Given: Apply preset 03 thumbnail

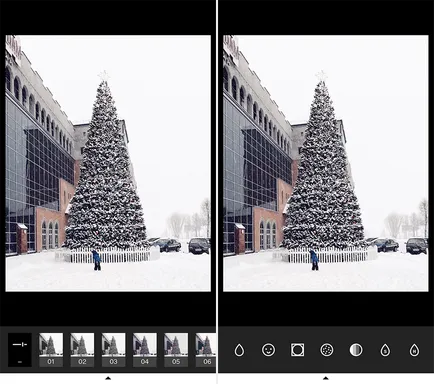Looking at the screenshot, I should [113, 350].
